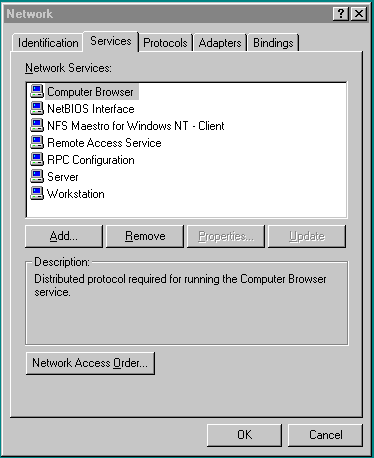Confirm the dialog with OK

click(244, 435)
